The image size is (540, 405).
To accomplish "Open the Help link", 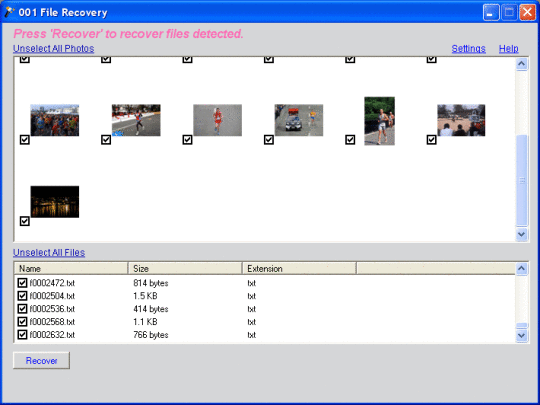I will (x=509, y=49).
